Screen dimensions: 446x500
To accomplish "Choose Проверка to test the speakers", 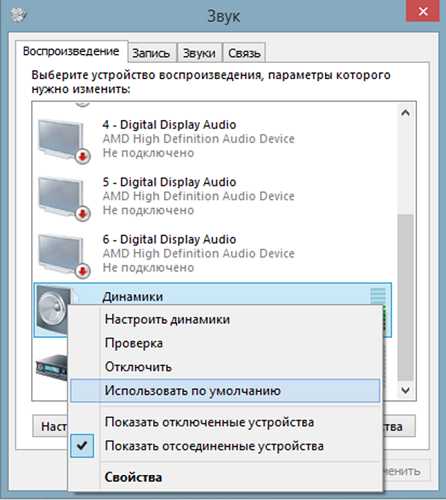I will point(134,343).
